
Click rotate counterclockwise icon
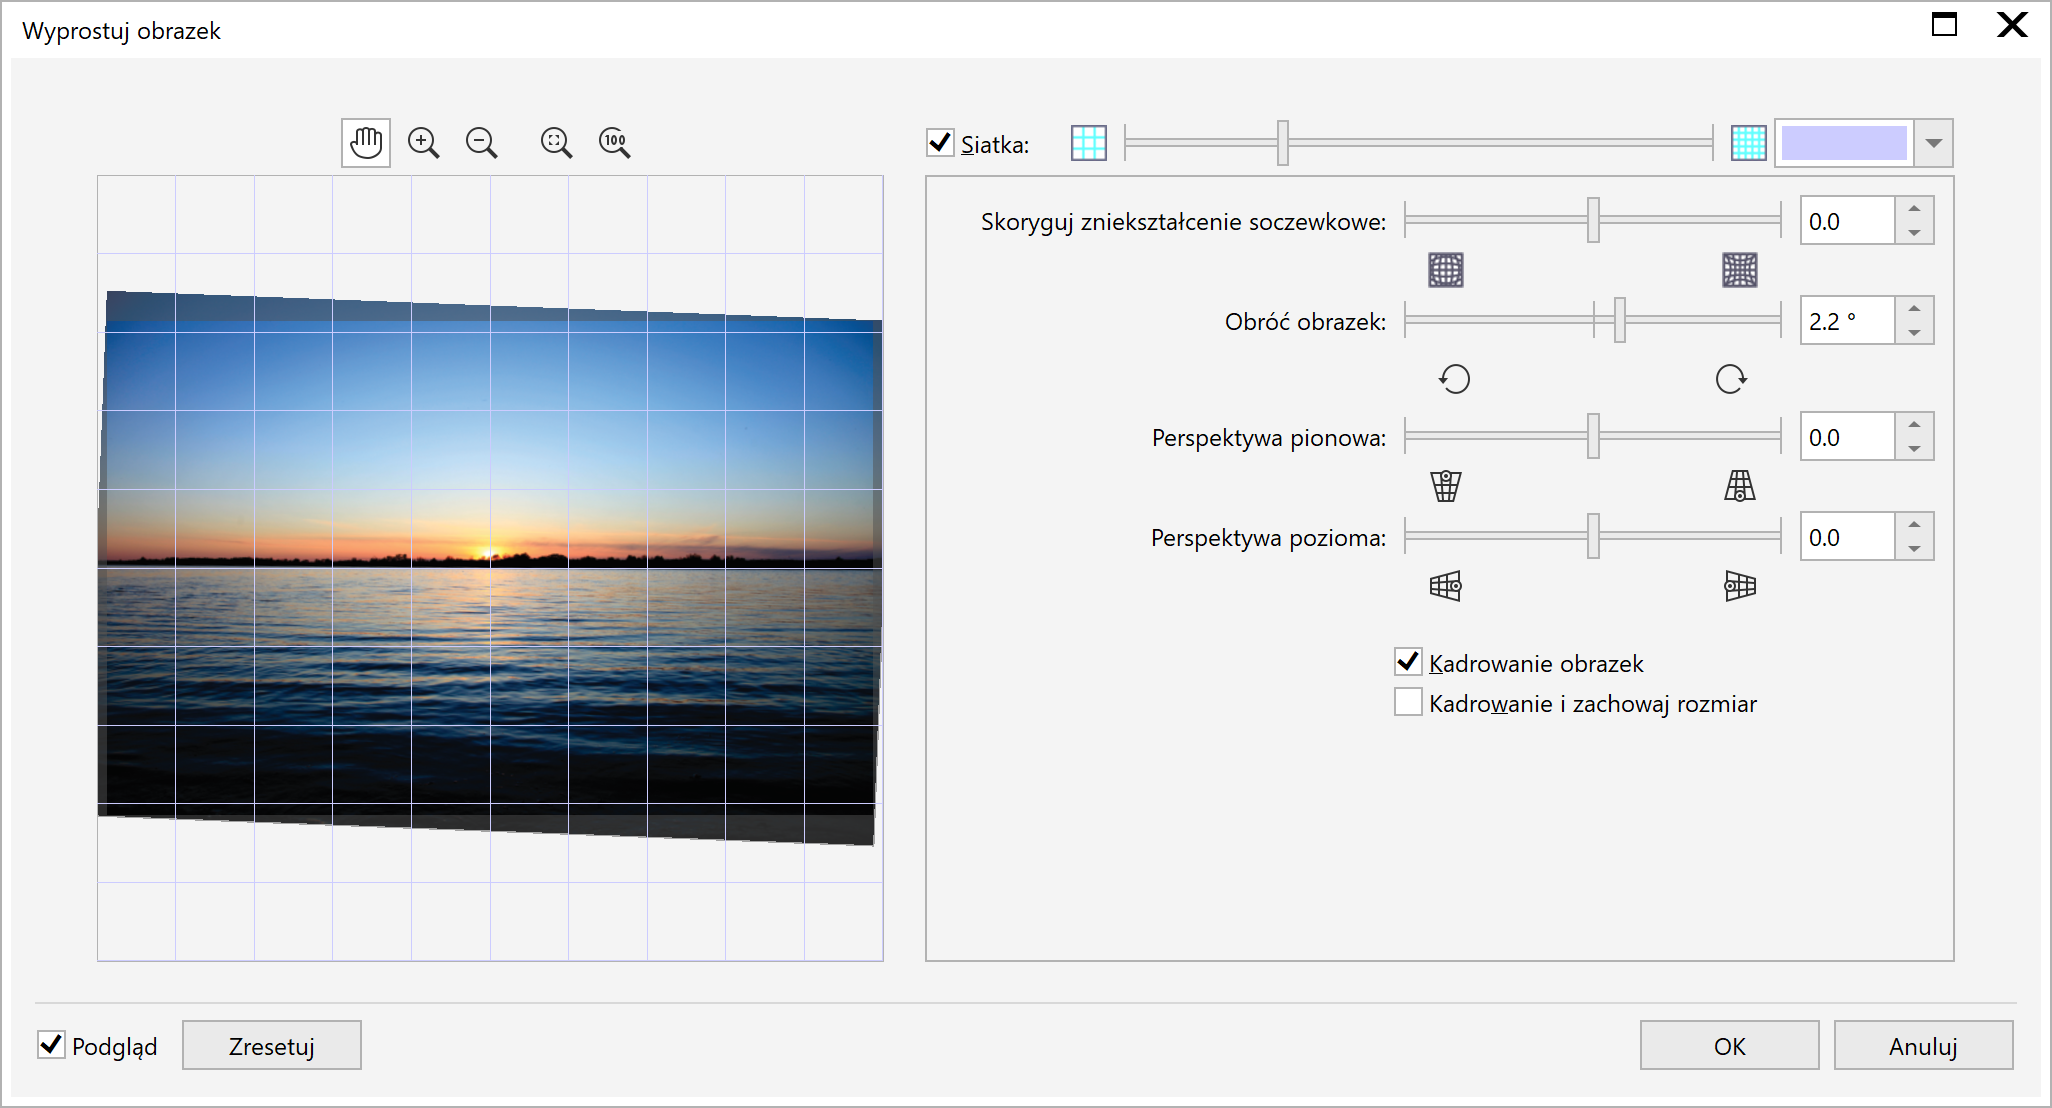pos(1454,379)
